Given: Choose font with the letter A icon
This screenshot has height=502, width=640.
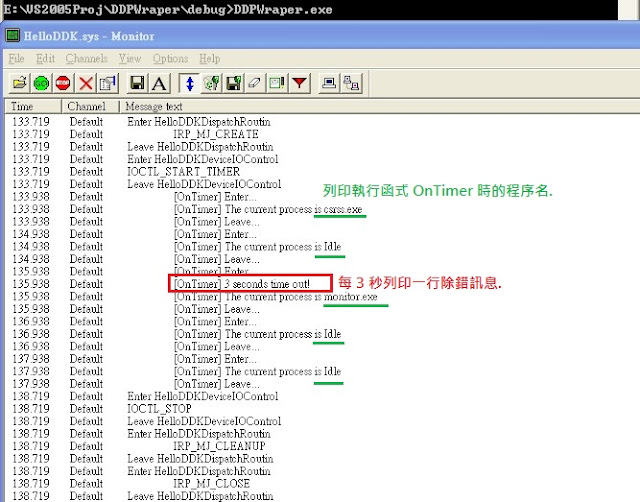Looking at the screenshot, I should [159, 83].
